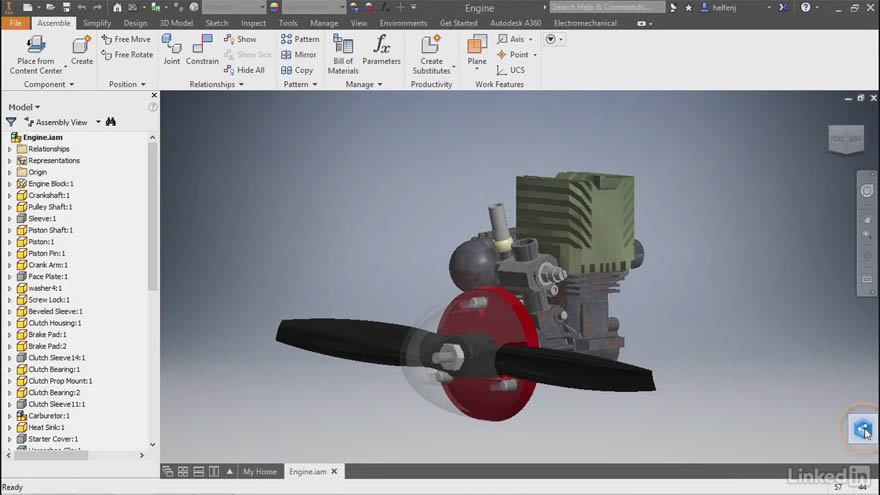Open the Component panel dropdown

pos(49,84)
